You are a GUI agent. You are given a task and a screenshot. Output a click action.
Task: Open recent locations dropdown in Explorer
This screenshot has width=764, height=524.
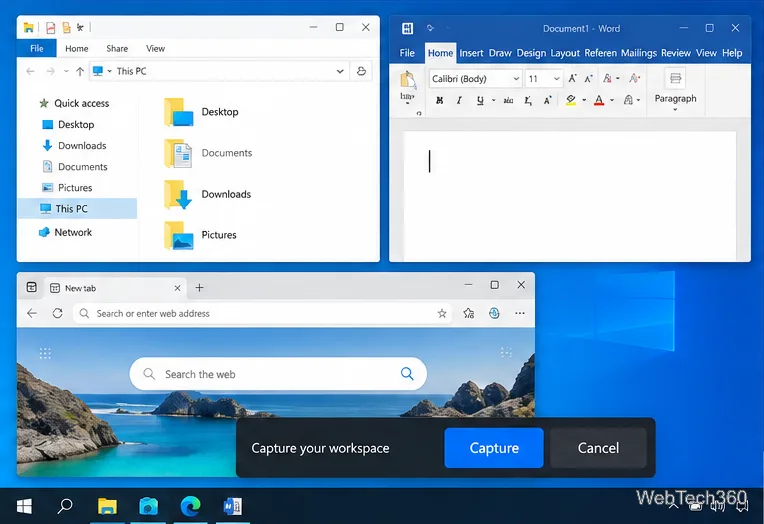pos(66,71)
